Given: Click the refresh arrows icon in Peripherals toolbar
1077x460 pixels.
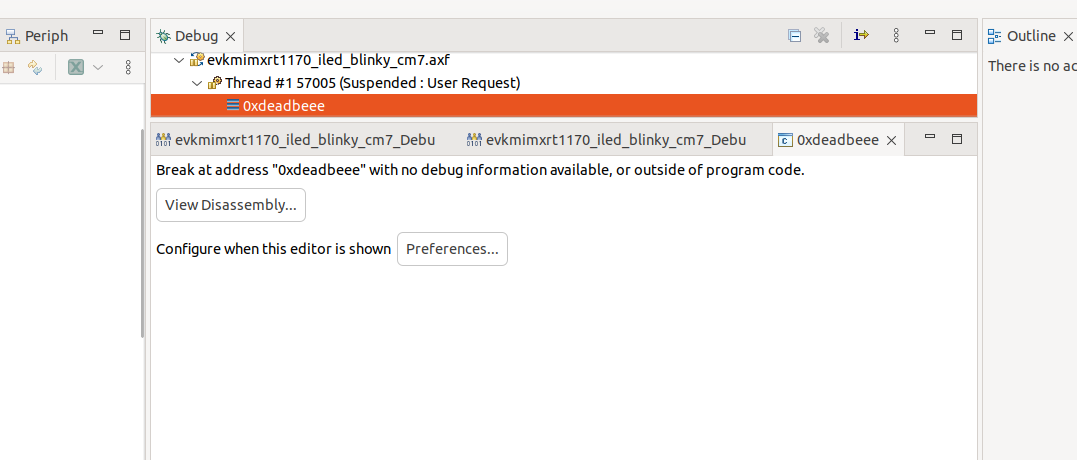Looking at the screenshot, I should [35, 67].
